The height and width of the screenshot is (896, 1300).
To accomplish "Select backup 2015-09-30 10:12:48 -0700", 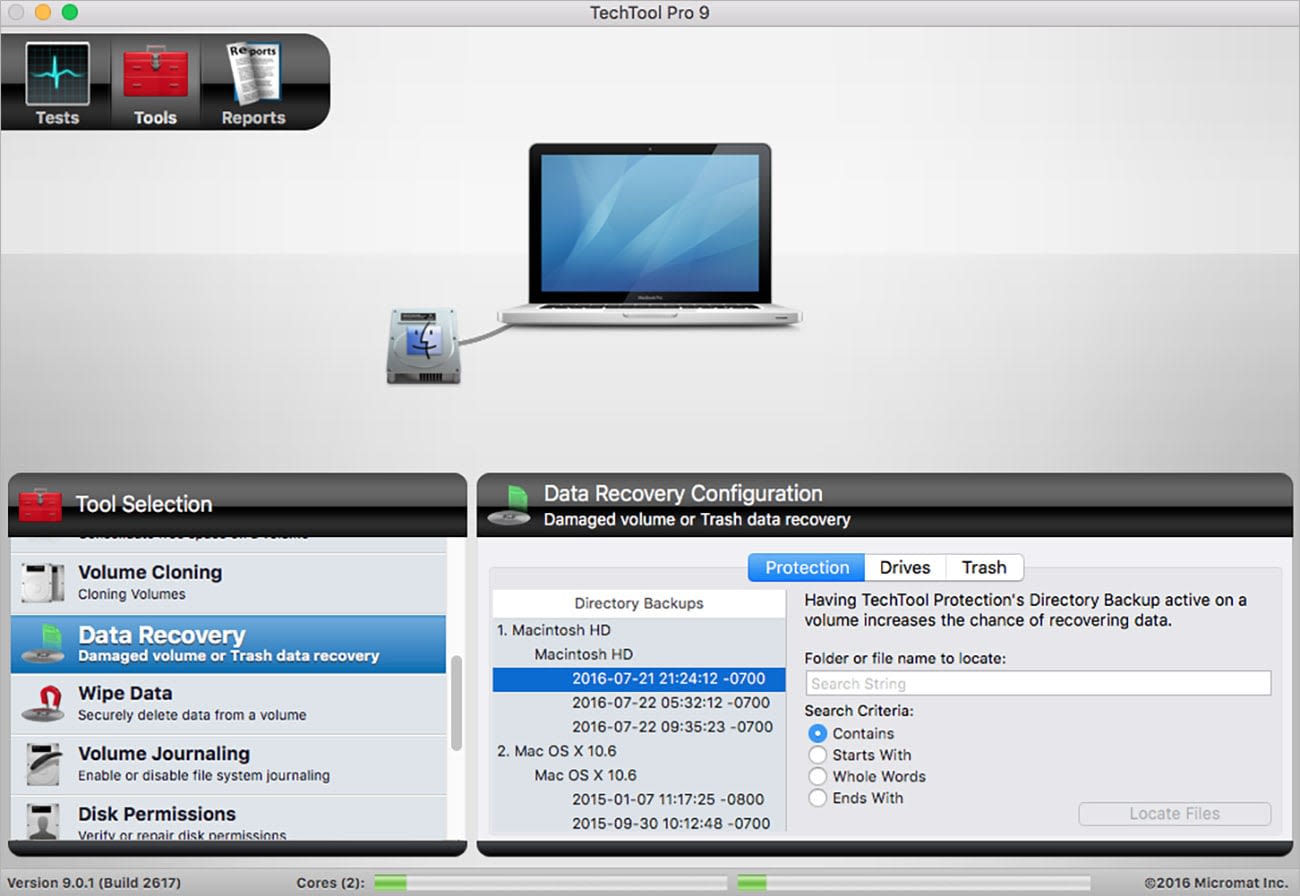I will pyautogui.click(x=639, y=822).
